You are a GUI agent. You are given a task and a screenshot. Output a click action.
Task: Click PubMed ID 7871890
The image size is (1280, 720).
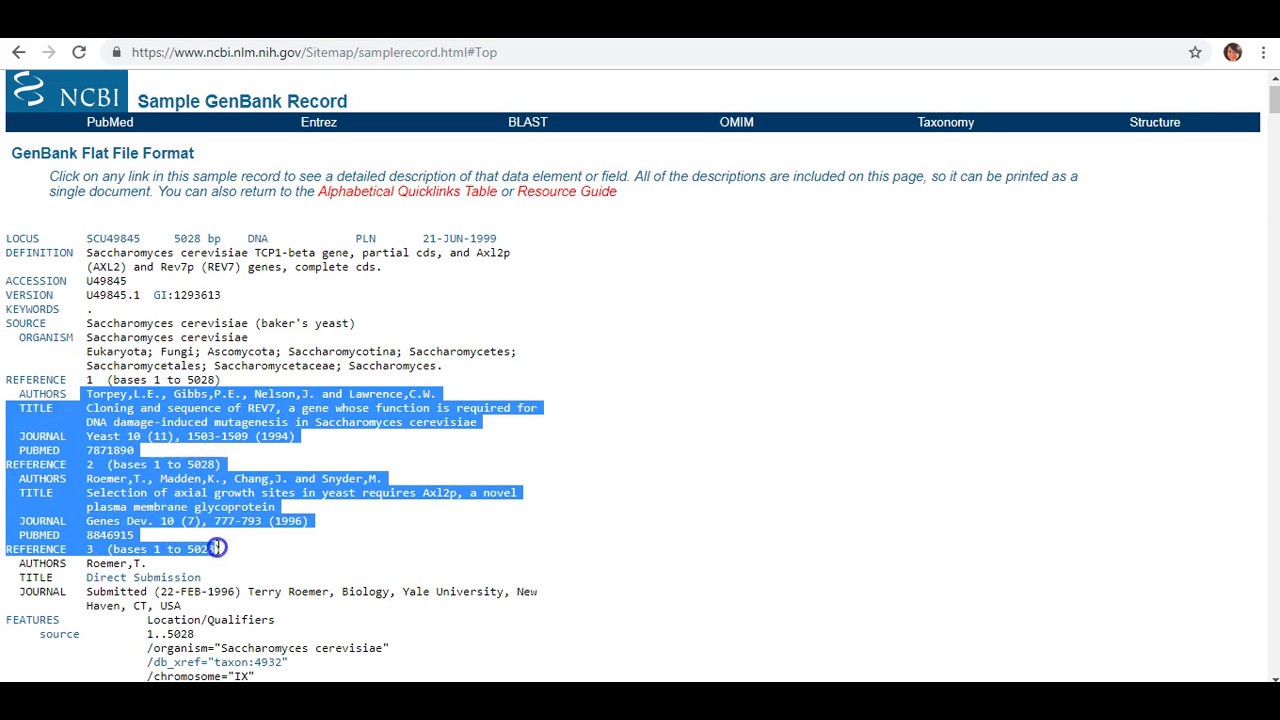[110, 450]
